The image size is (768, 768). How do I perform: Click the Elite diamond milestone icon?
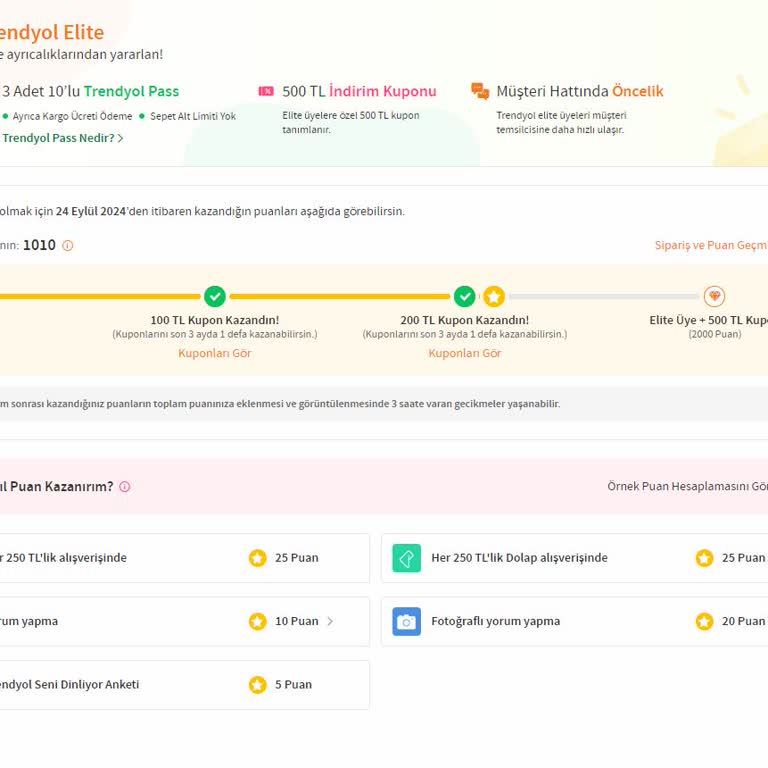coord(714,296)
